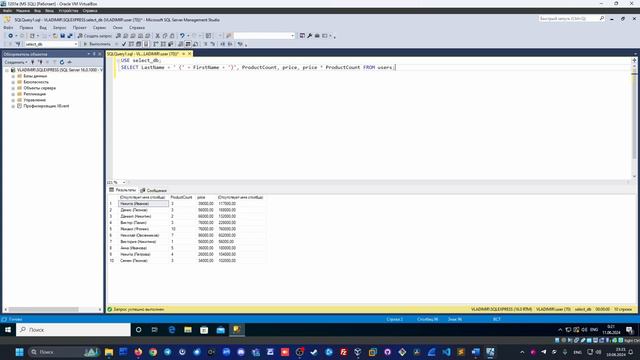Expand the Профилировщик XEvent tree node

click(x=13, y=106)
